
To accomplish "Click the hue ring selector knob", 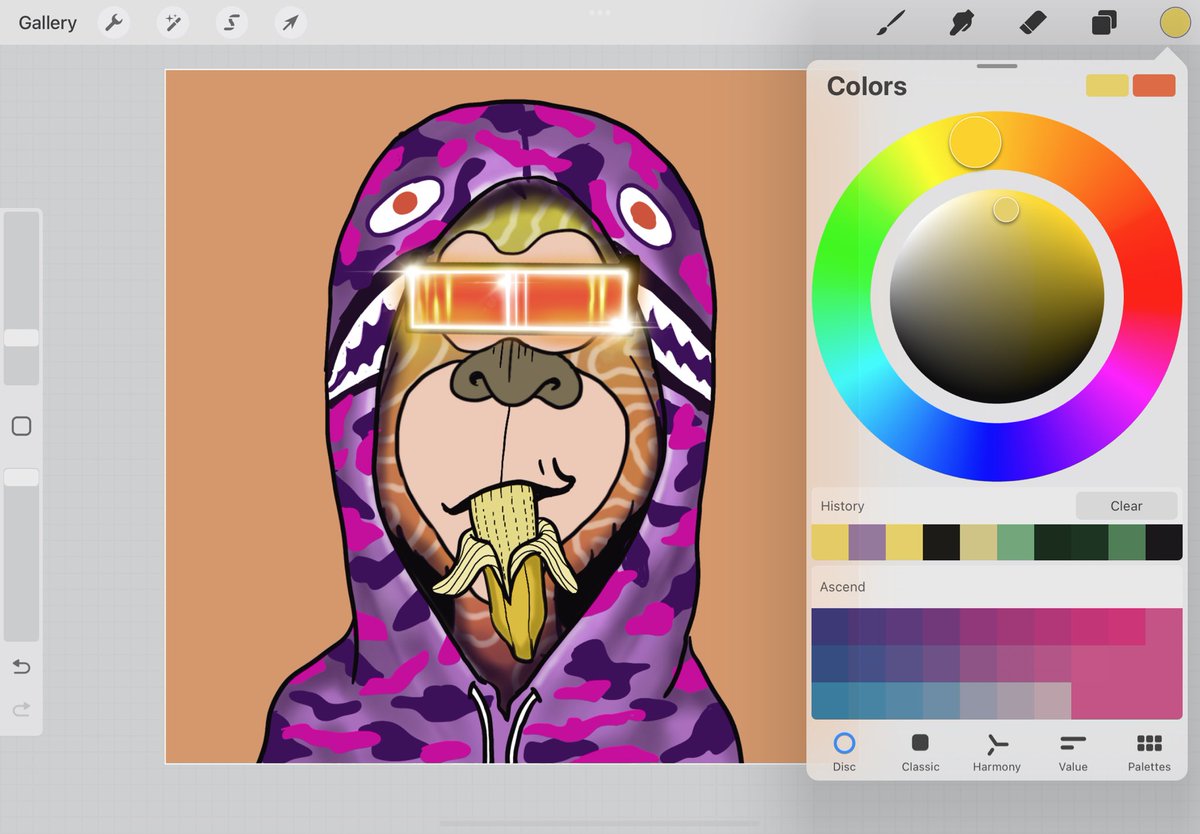I will [975, 142].
